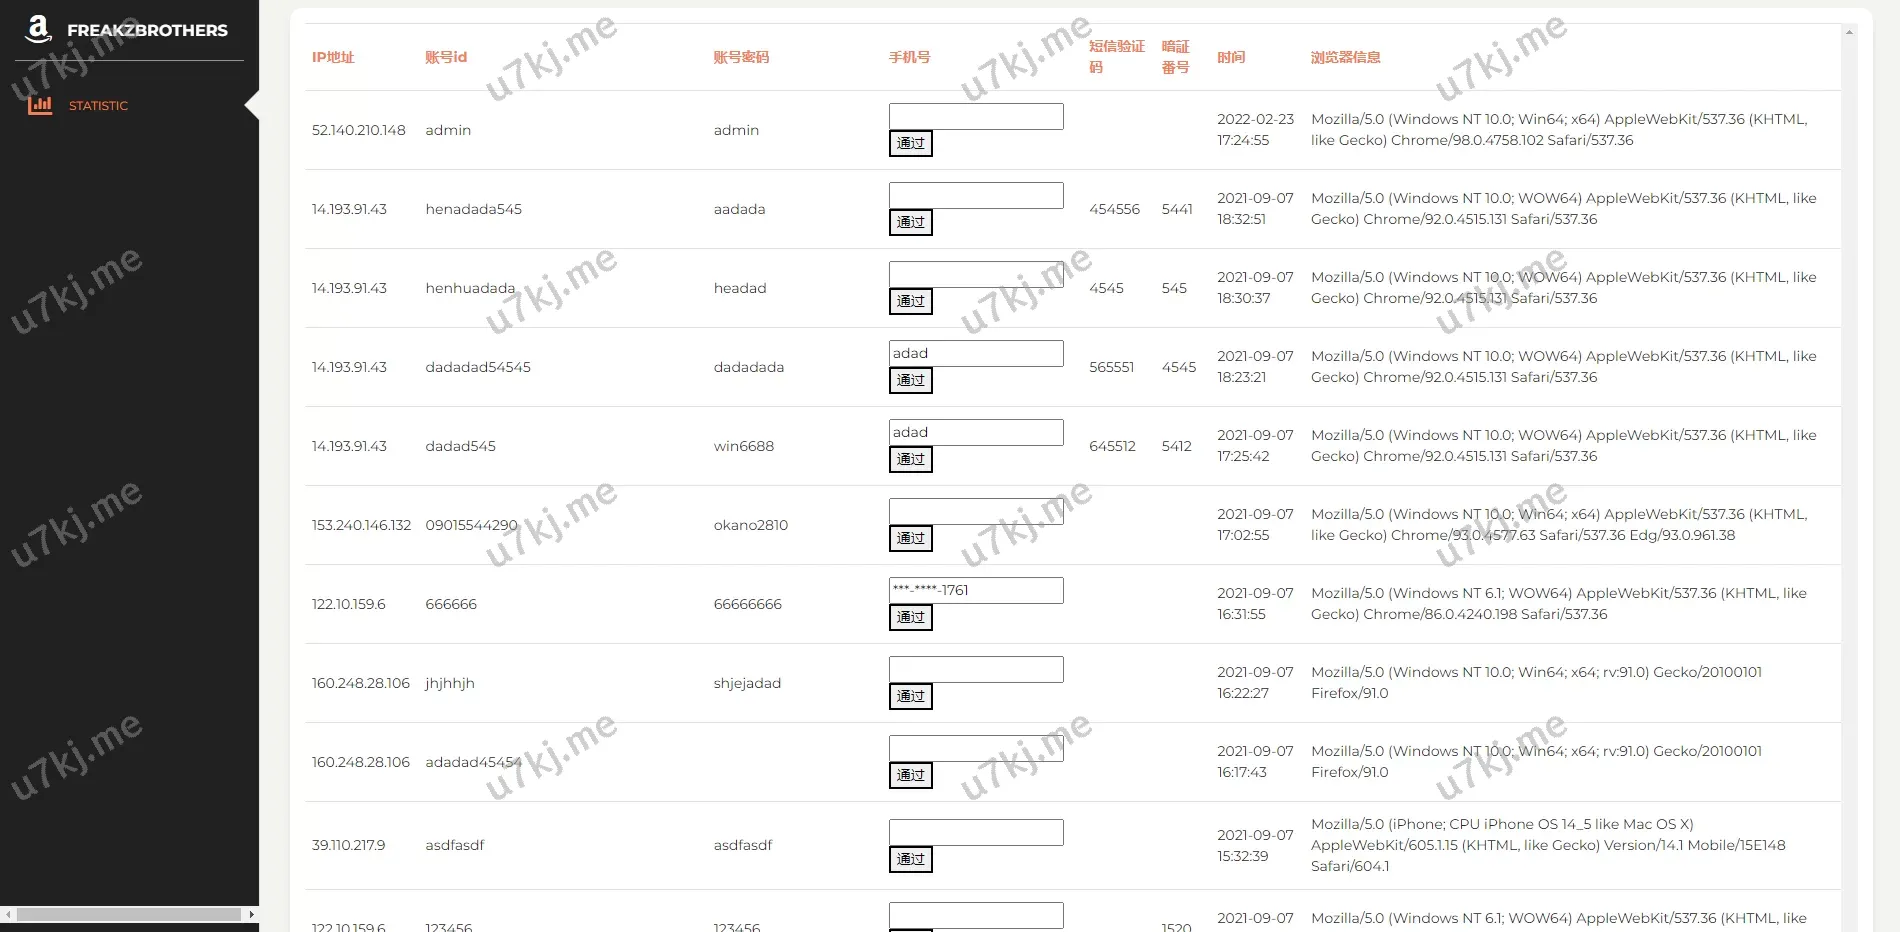Click the FREAKZBROTHERS brand title

(147, 30)
